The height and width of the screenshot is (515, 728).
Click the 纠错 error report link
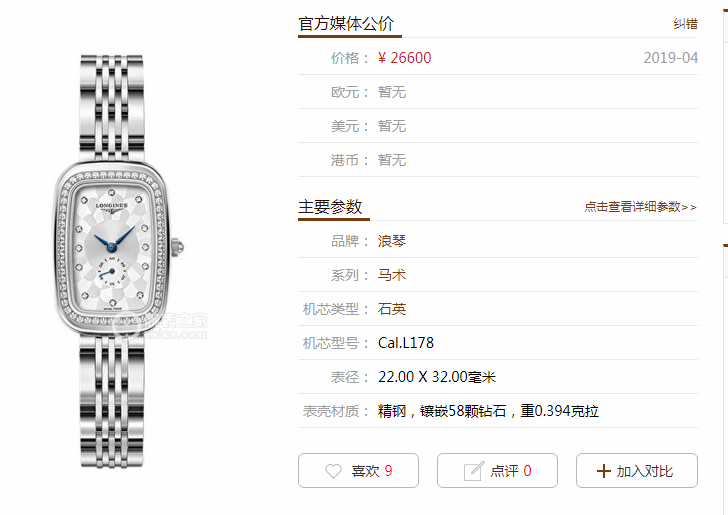click(x=686, y=24)
